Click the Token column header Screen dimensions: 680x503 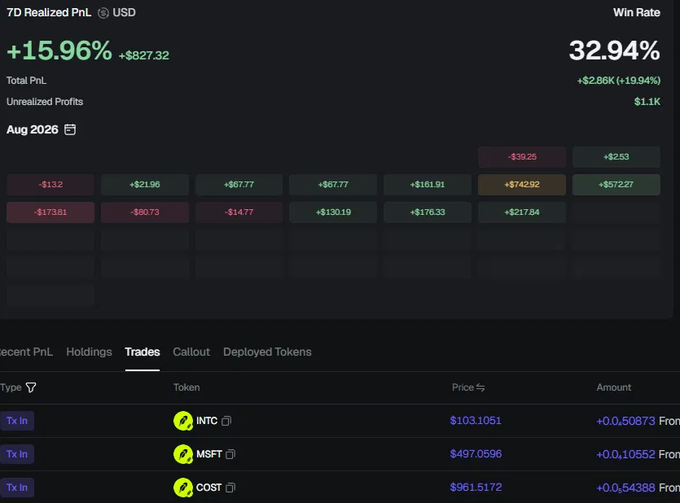(186, 387)
